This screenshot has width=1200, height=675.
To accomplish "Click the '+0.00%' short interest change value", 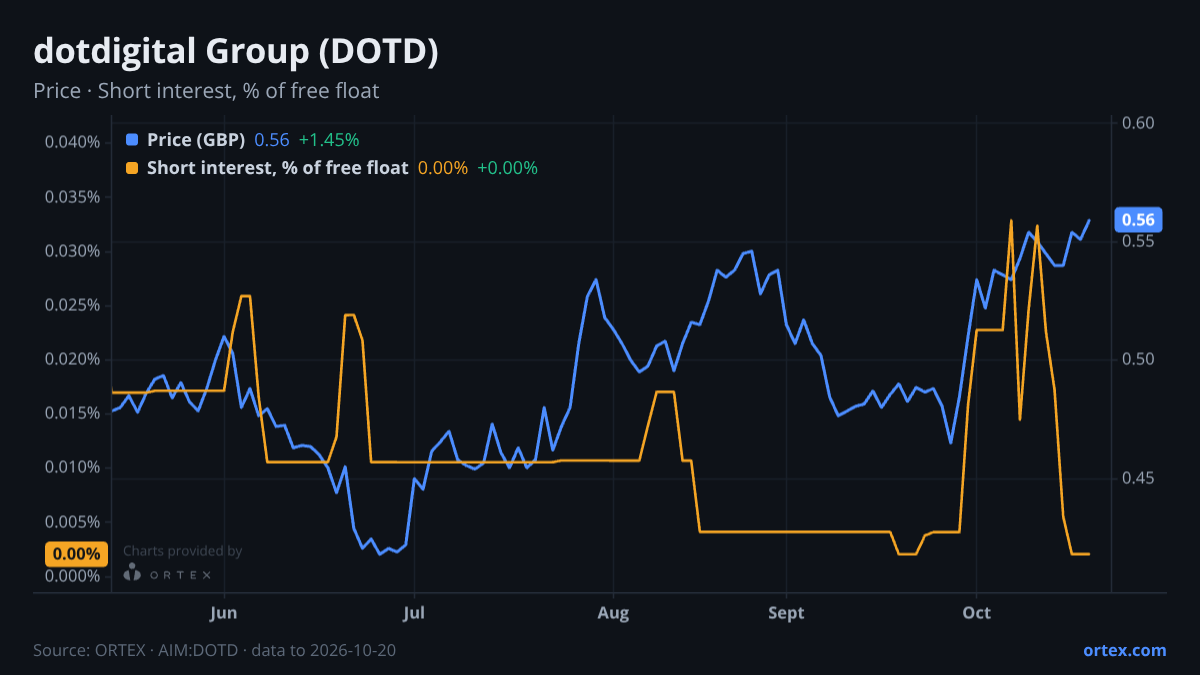I will coord(507,168).
